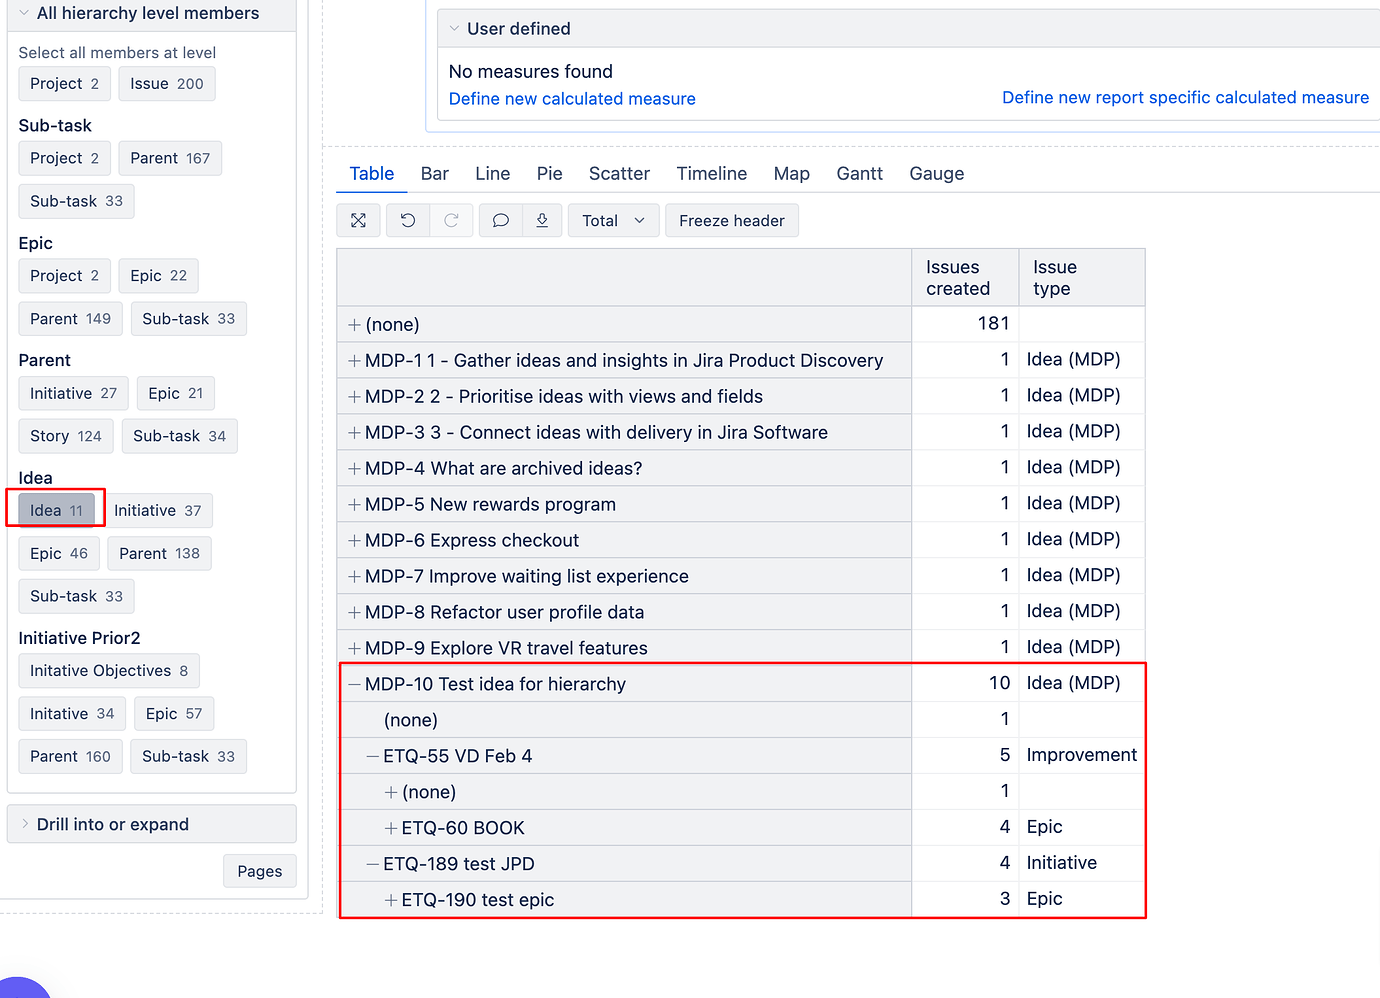Click the Define new calculated measure link
This screenshot has width=1380, height=998.
click(571, 98)
